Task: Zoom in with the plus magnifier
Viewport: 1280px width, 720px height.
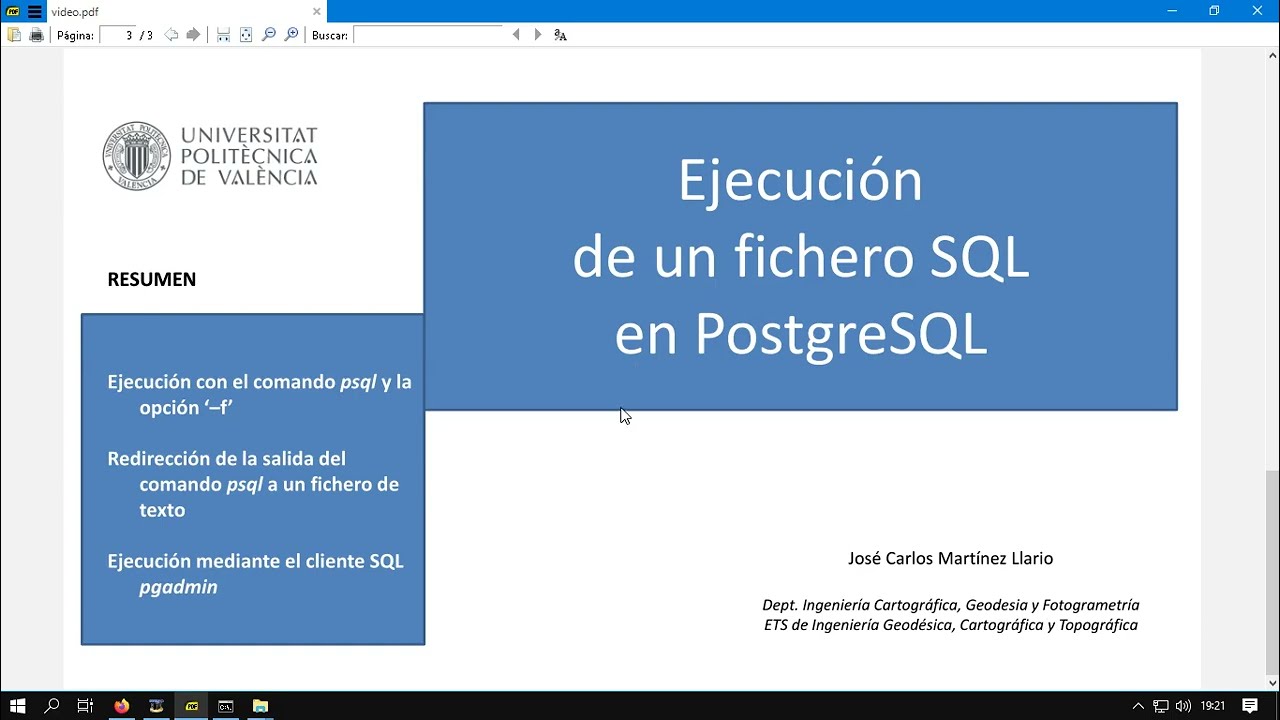Action: (292, 35)
